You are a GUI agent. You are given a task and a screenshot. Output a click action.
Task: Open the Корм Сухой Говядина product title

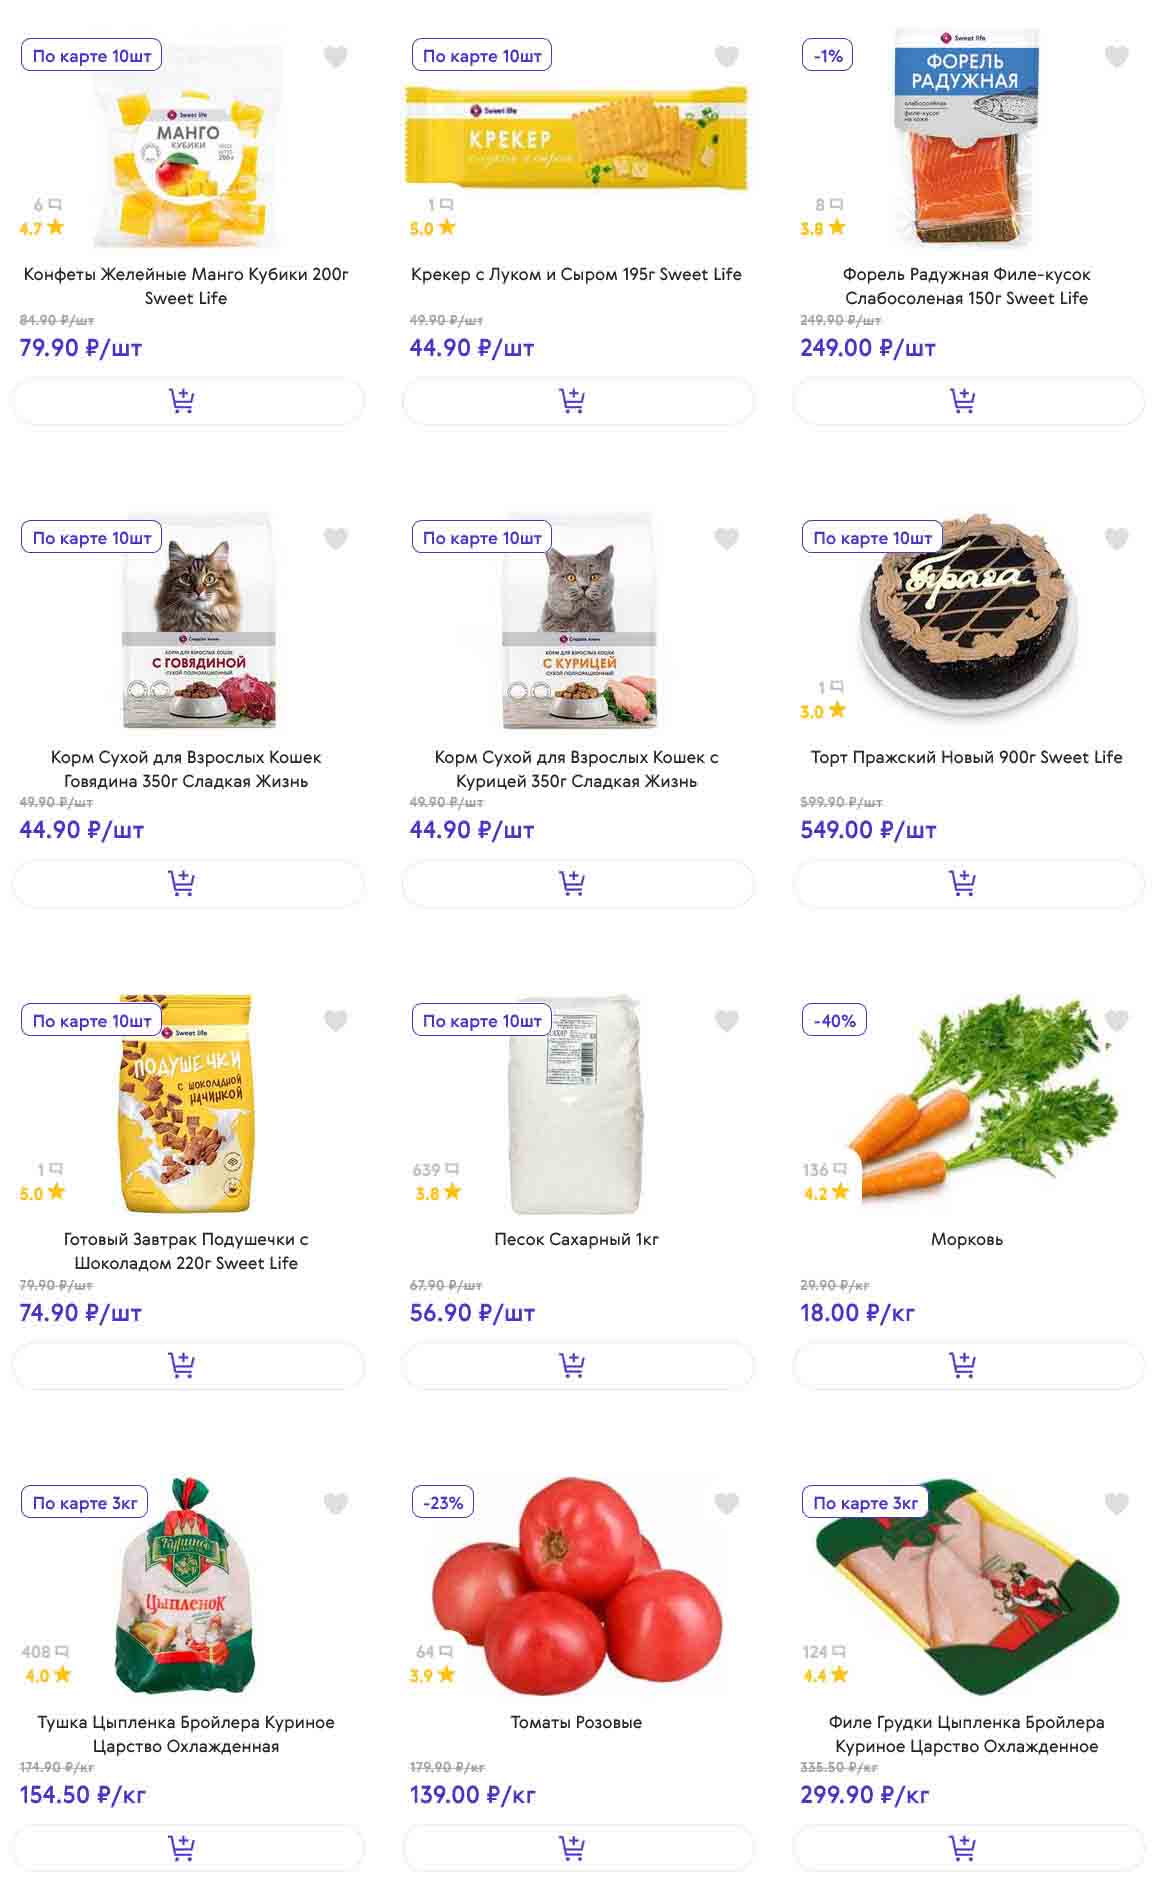186,769
